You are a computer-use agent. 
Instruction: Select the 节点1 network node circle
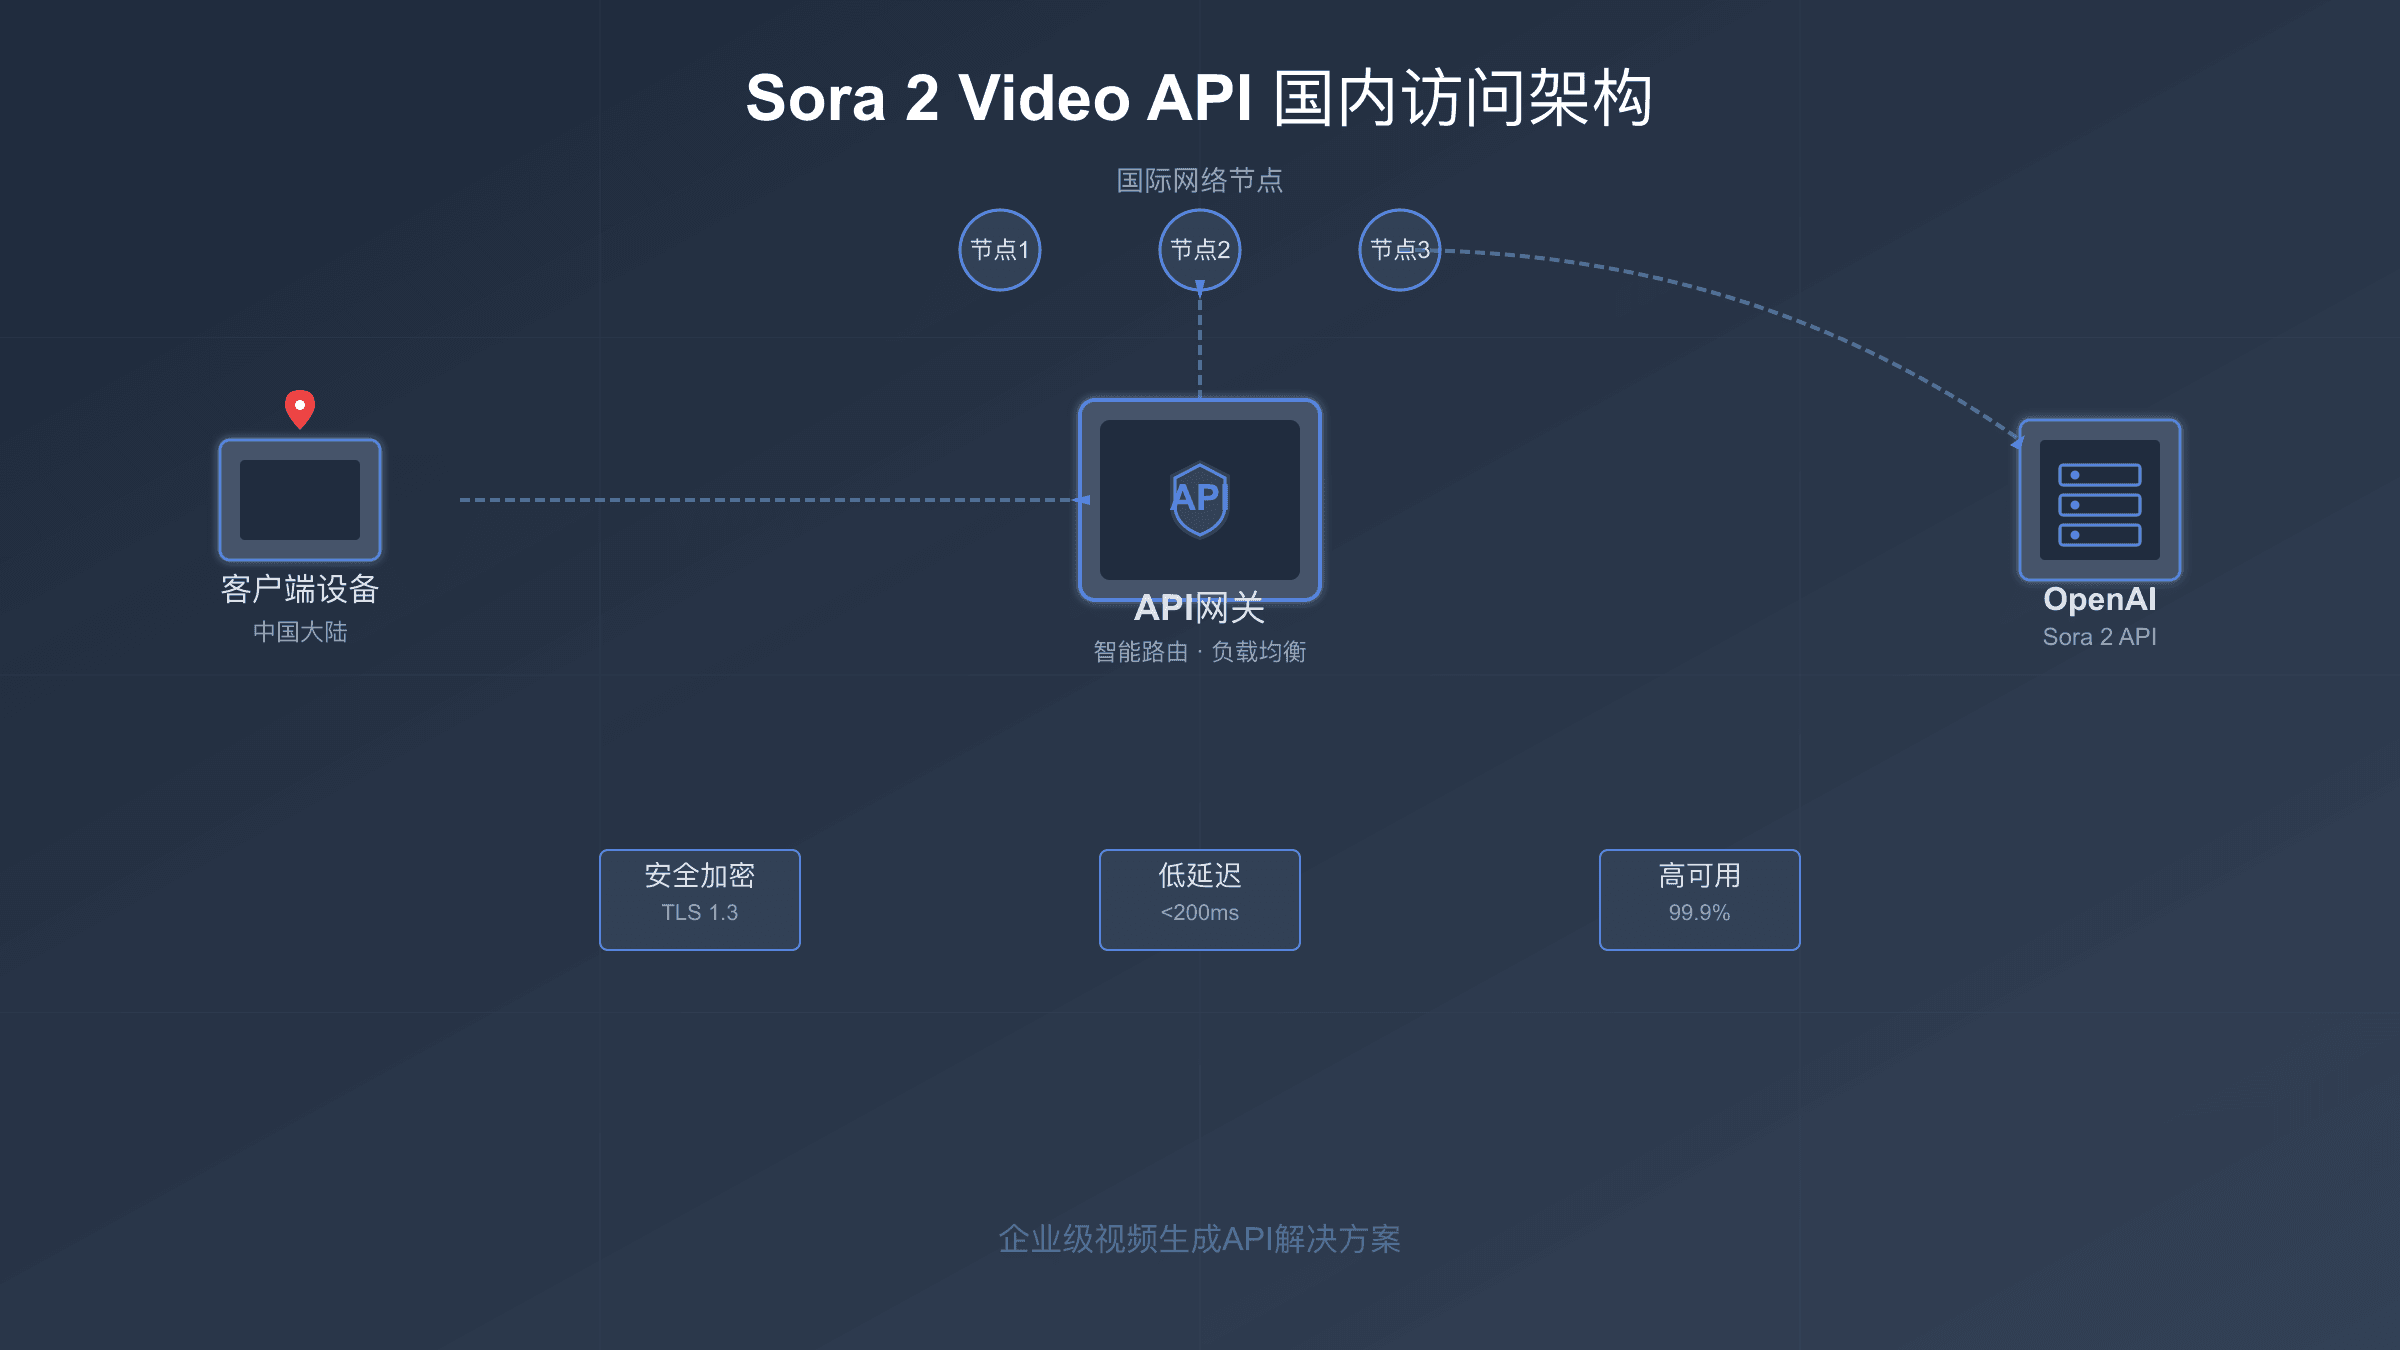coord(999,250)
